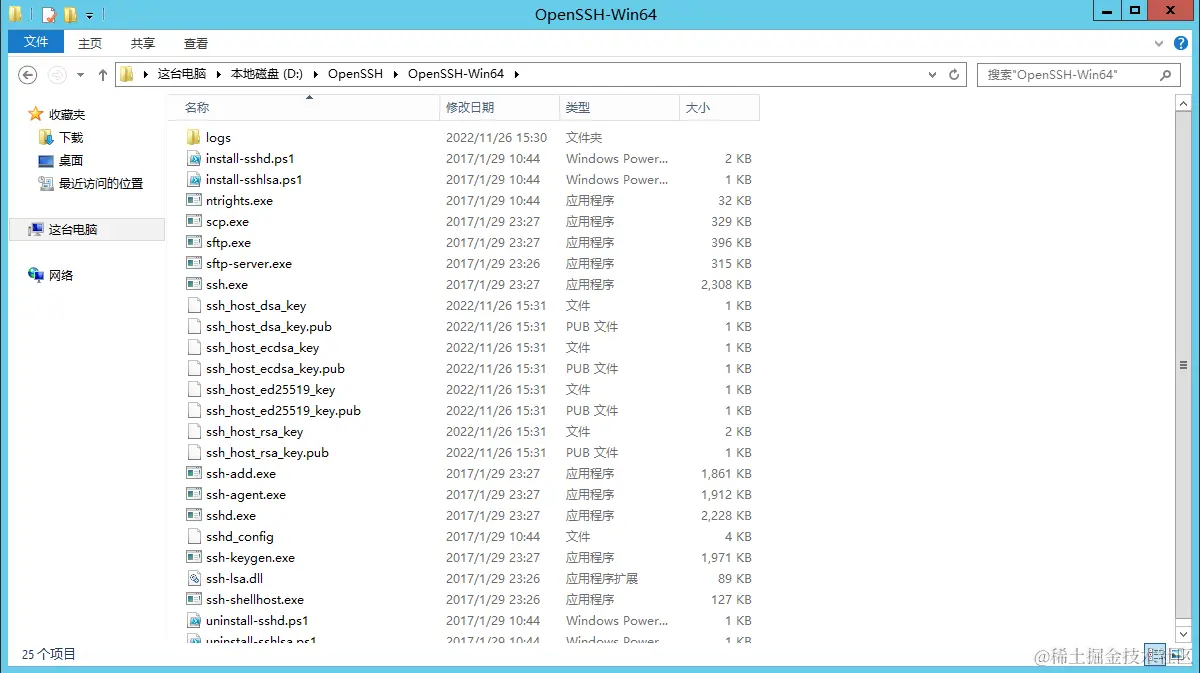The width and height of the screenshot is (1200, 673).
Task: Select the sftp.exe icon
Action: pyautogui.click(x=194, y=243)
